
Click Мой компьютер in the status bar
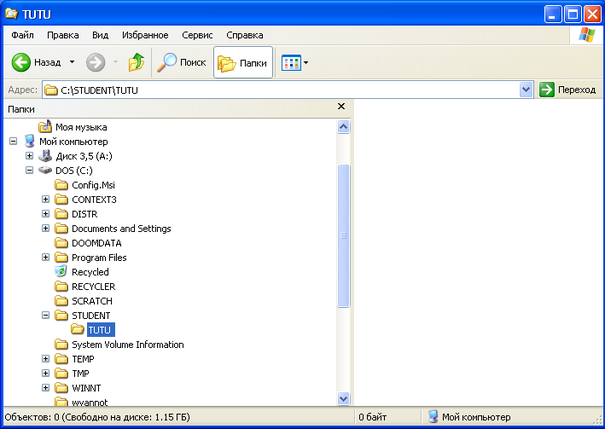point(469,417)
